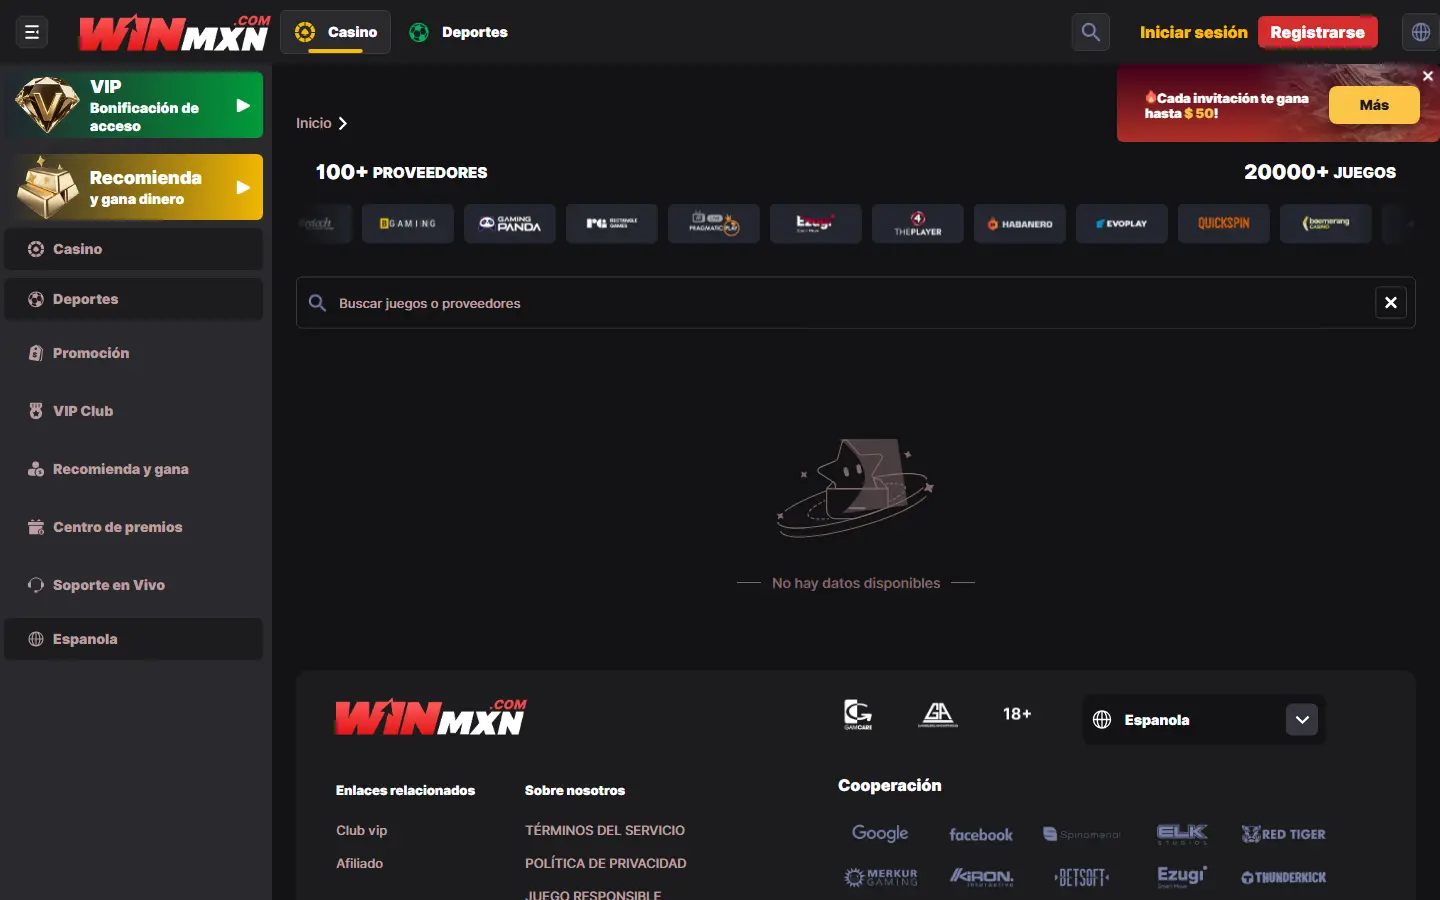Open Centro de premios in the sidebar

[x=134, y=527]
